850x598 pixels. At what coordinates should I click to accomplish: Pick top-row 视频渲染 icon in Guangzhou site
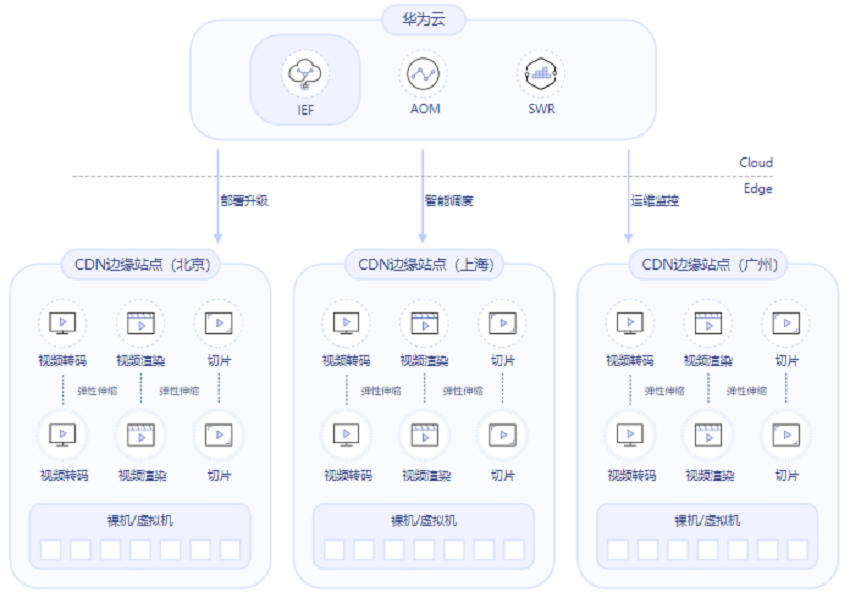coord(709,323)
